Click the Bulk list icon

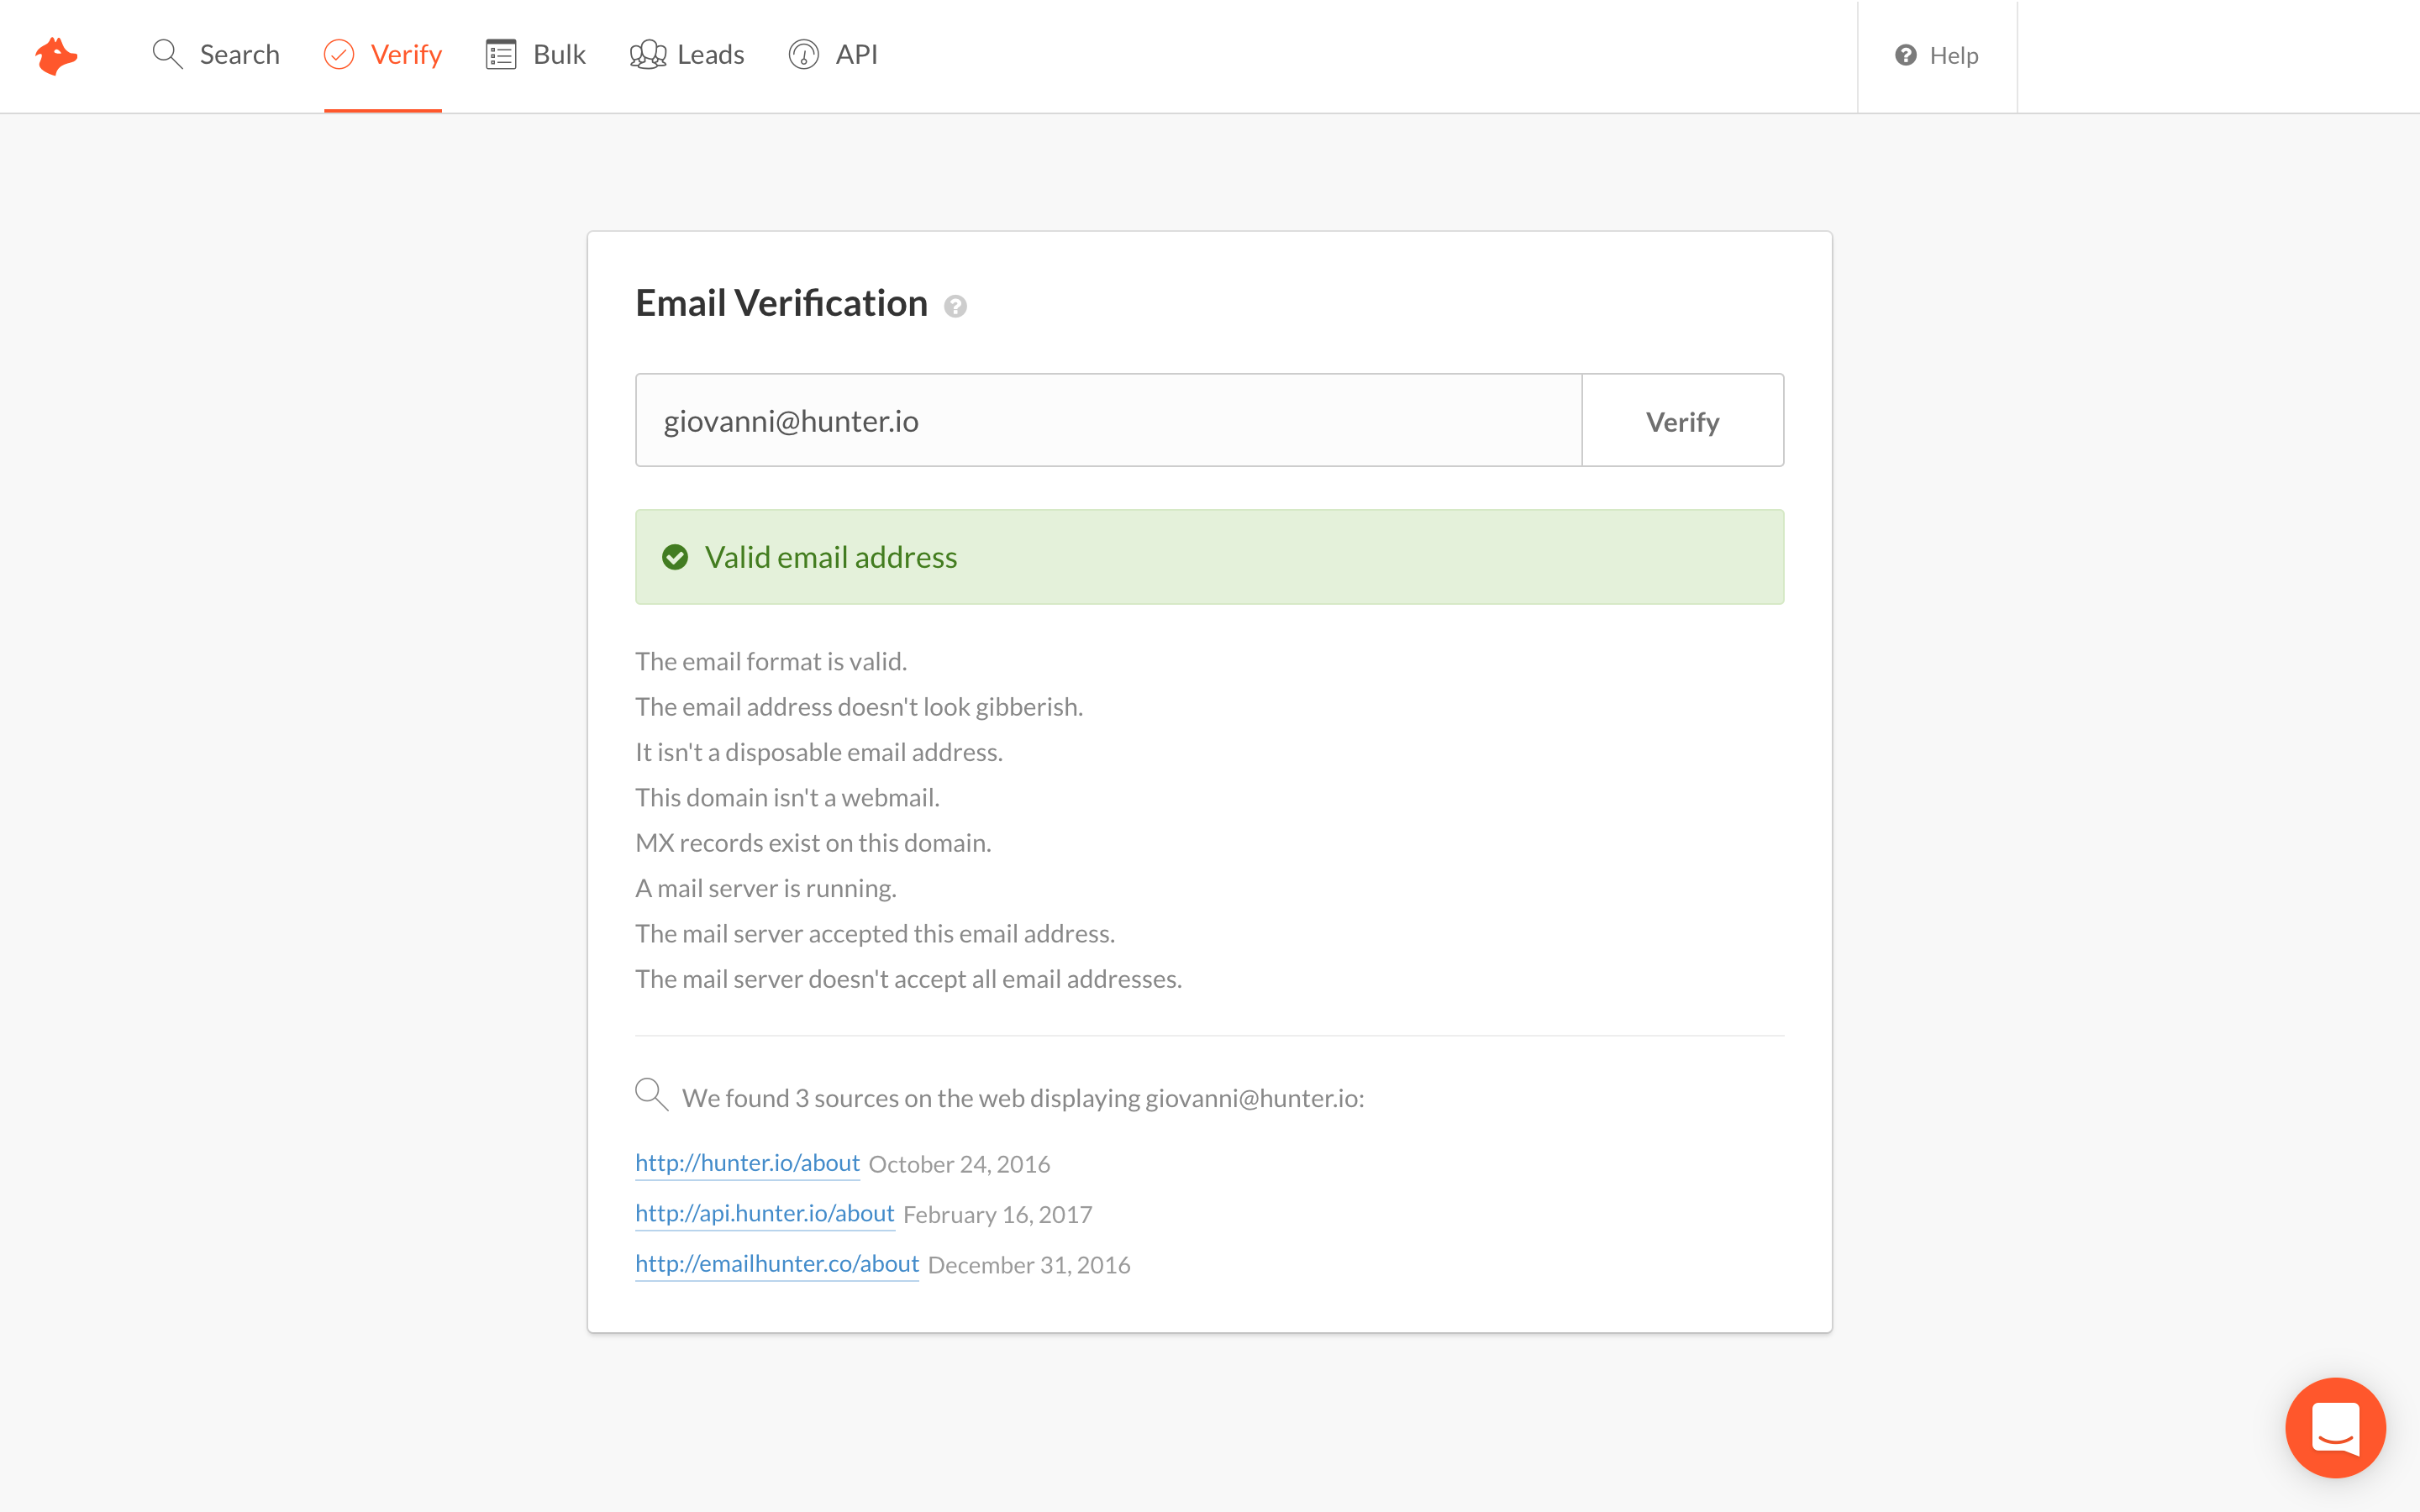[x=500, y=54]
